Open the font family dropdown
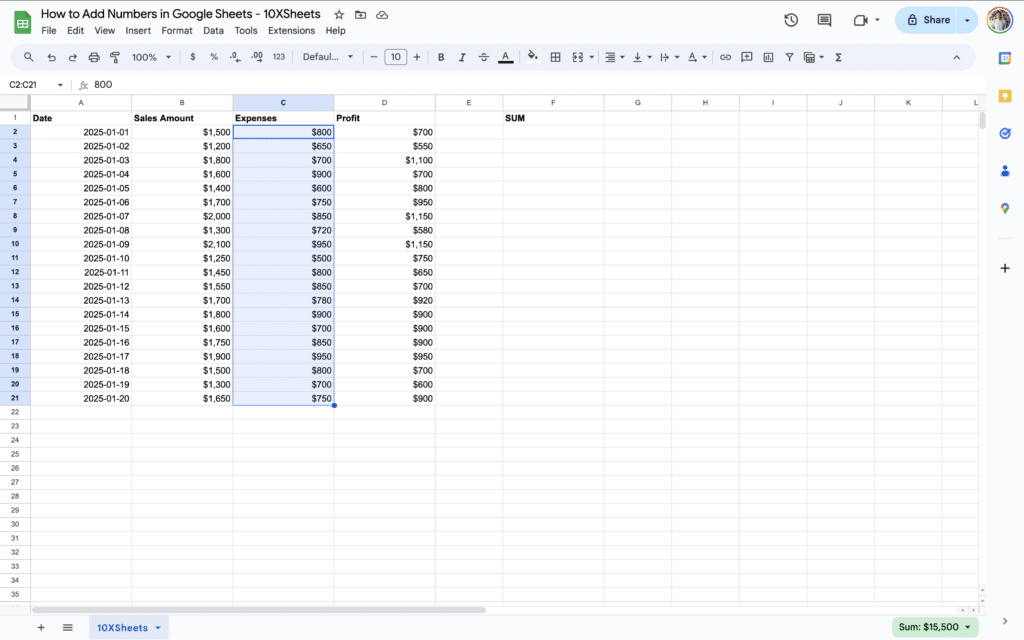The width and height of the screenshot is (1024, 640). point(325,57)
